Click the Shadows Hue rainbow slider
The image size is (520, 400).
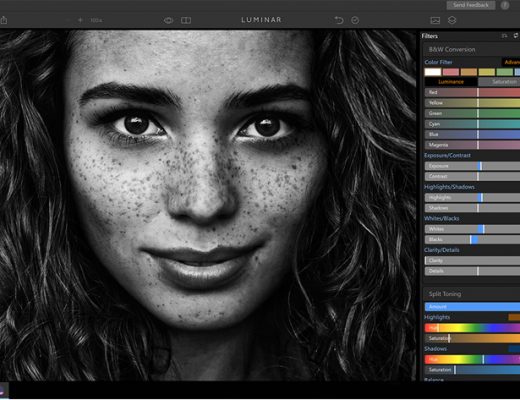click(x=472, y=360)
